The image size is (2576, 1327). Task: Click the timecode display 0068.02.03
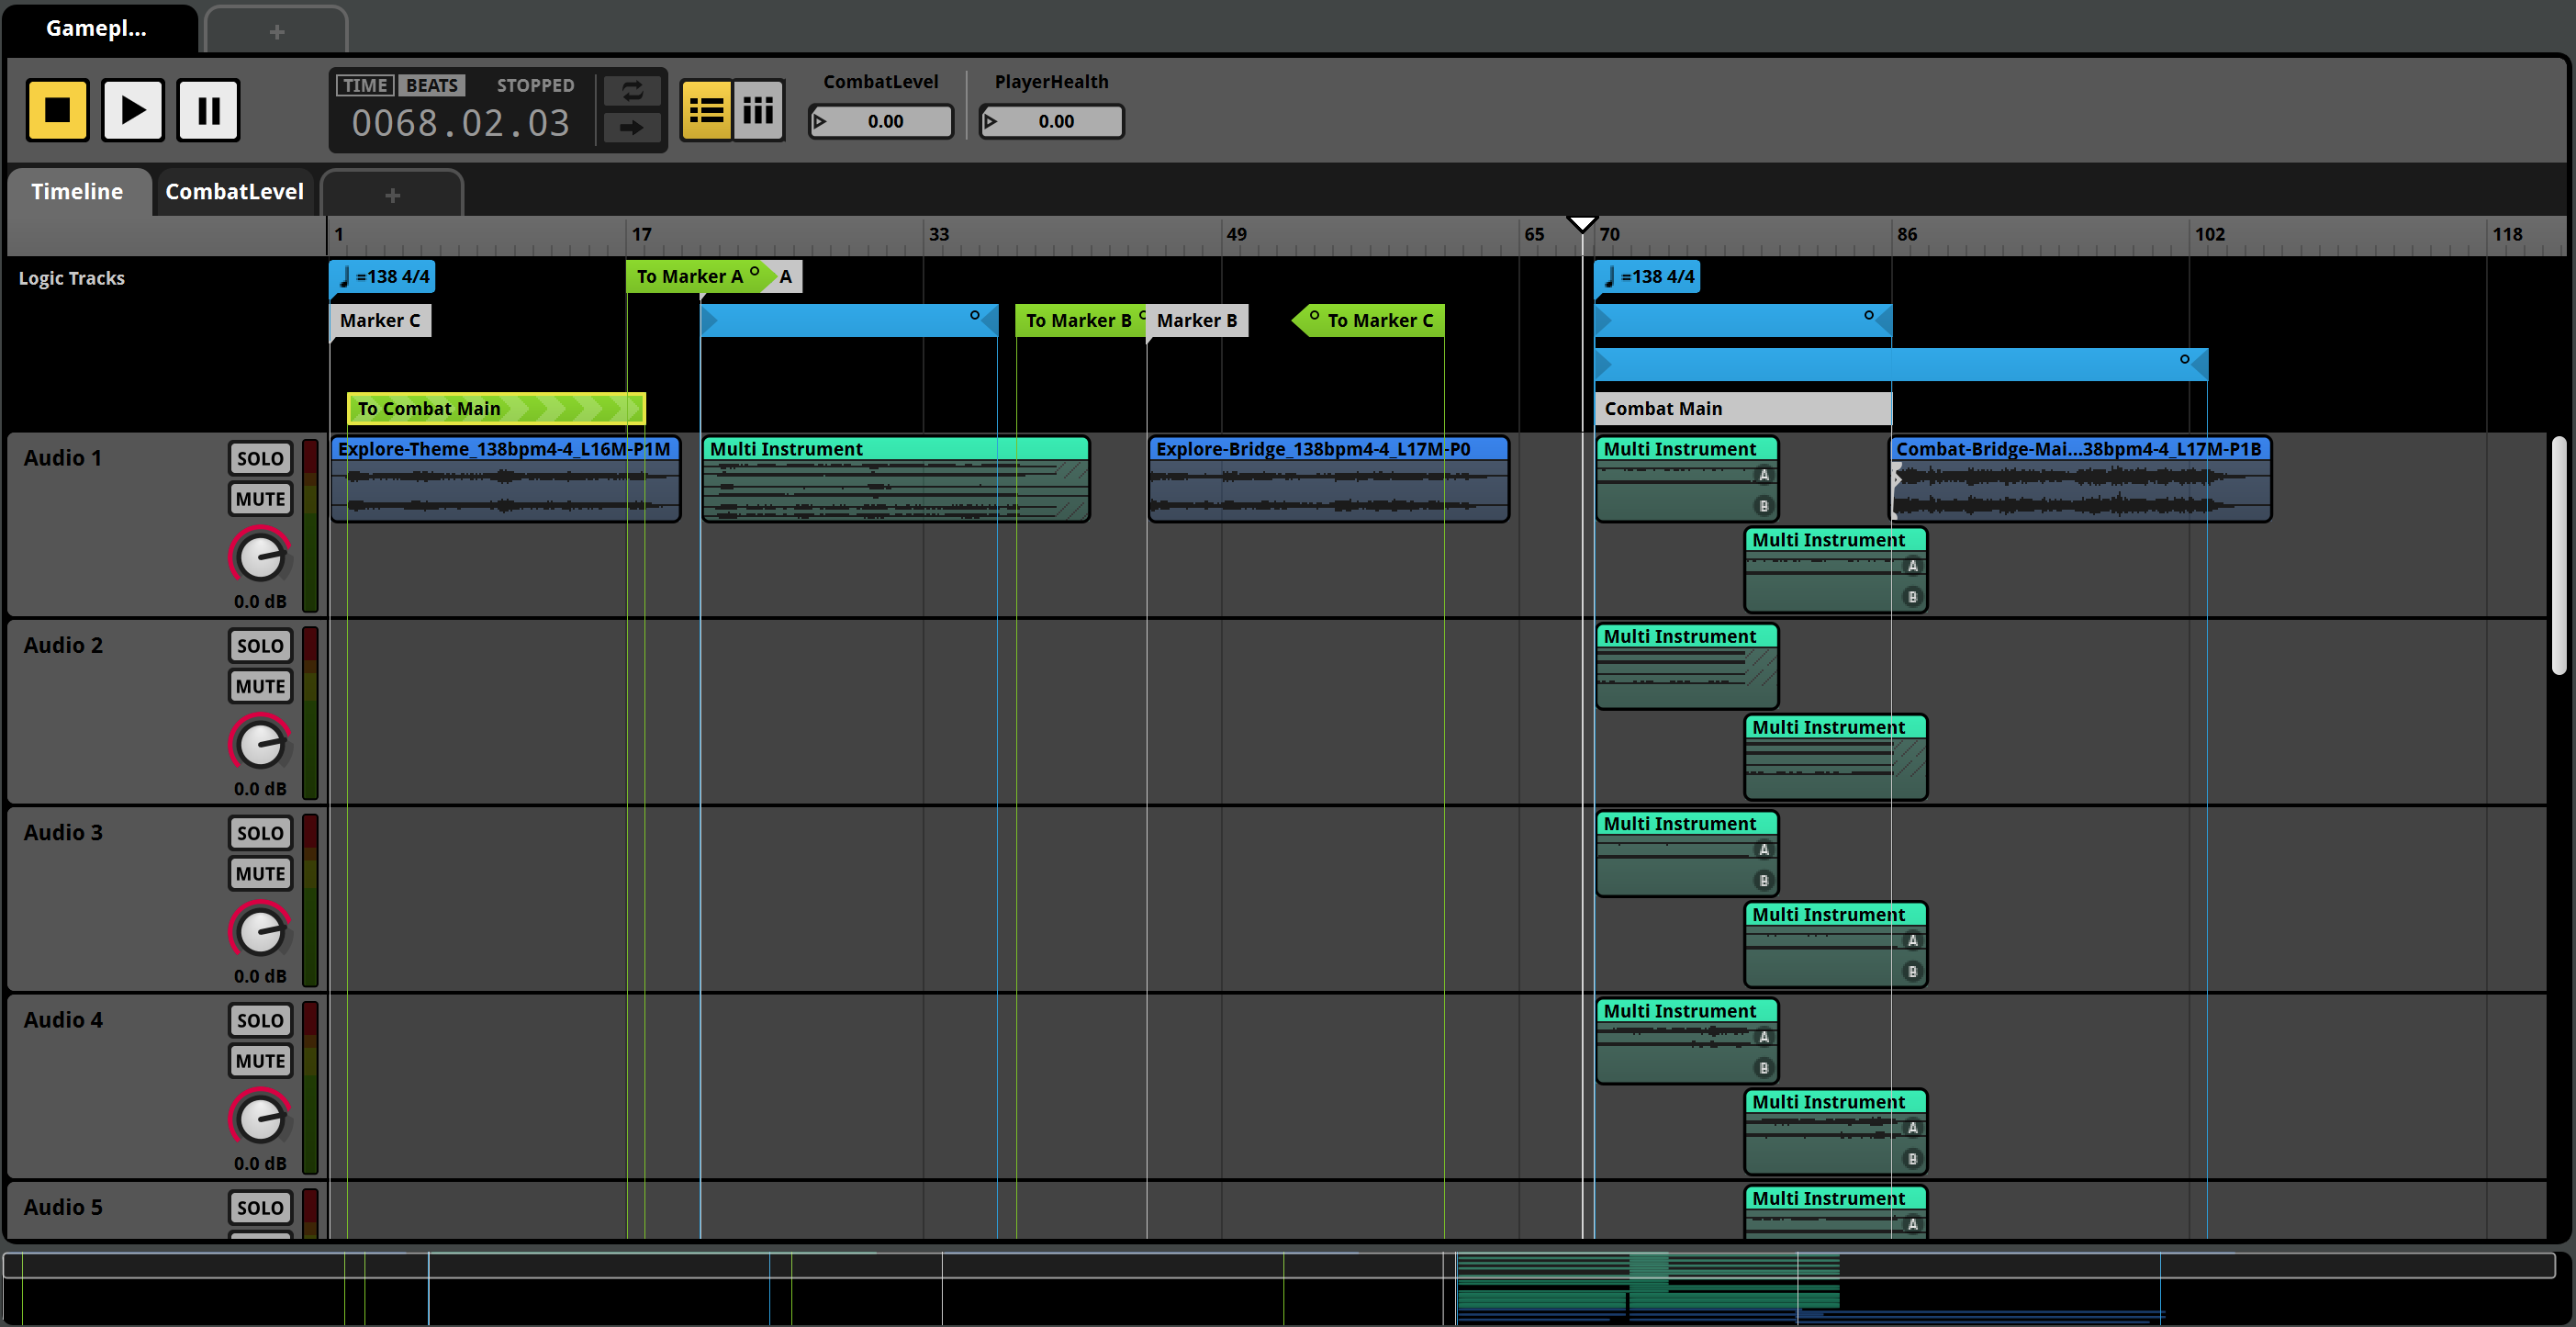pyautogui.click(x=461, y=123)
